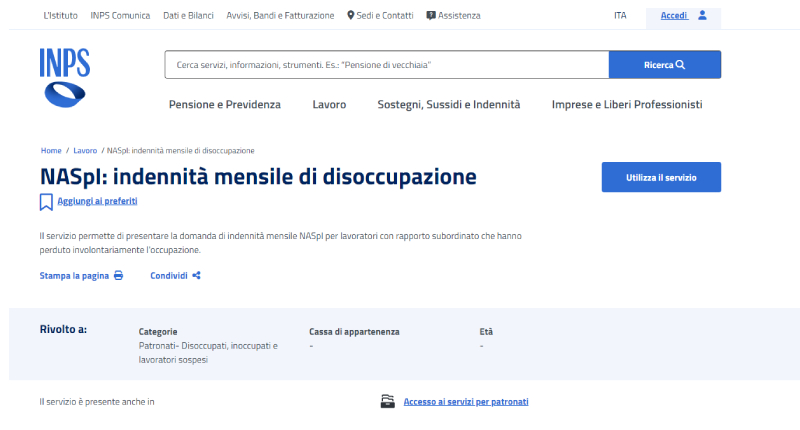This screenshot has width=800, height=430.
Task: Click the Categorie heading text
Action: point(158,332)
